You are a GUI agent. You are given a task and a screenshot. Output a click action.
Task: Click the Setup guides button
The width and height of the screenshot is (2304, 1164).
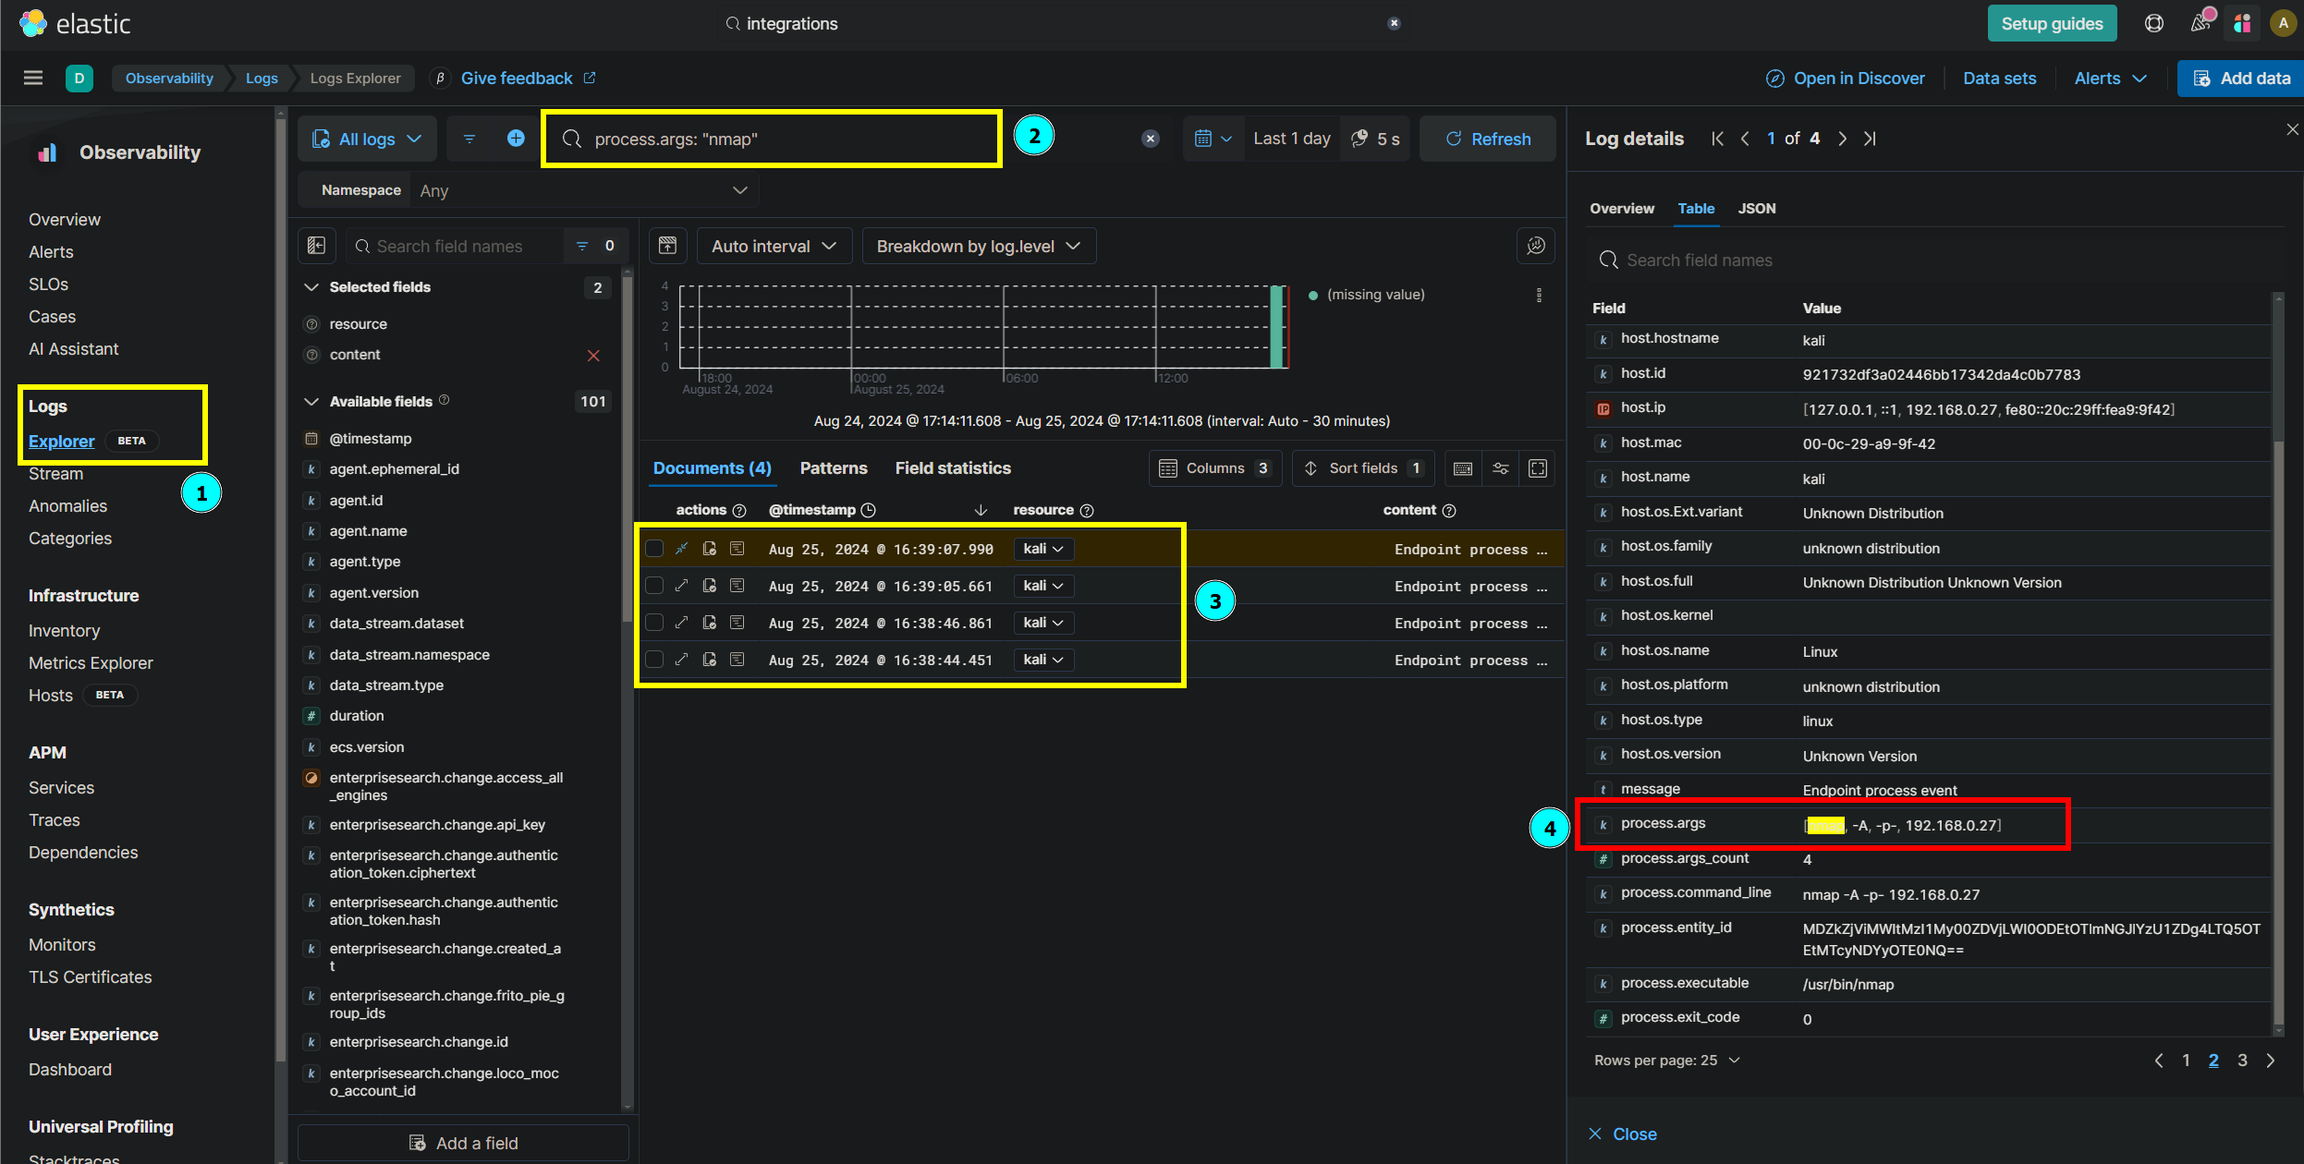click(2052, 23)
